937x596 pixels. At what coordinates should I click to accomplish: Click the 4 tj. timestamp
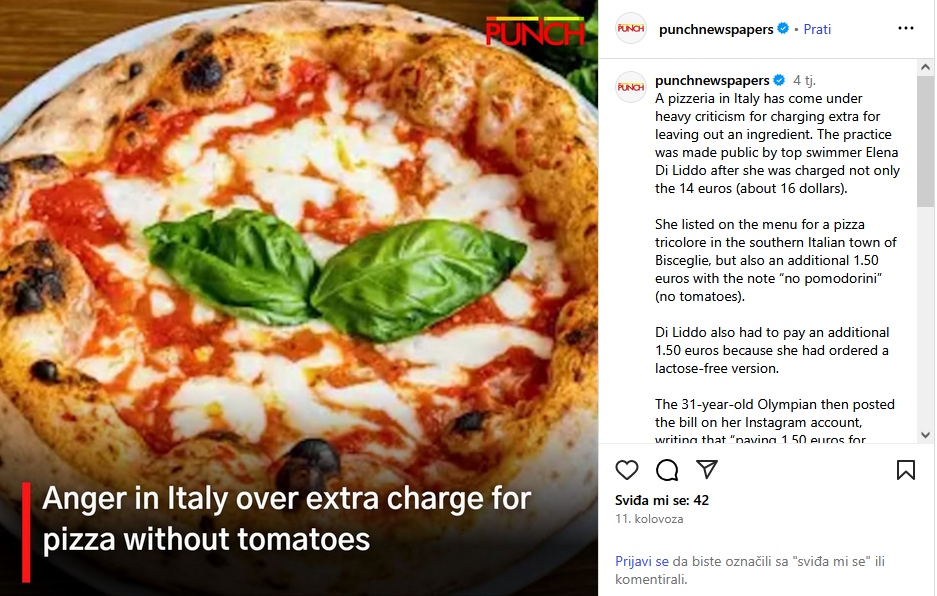804,80
